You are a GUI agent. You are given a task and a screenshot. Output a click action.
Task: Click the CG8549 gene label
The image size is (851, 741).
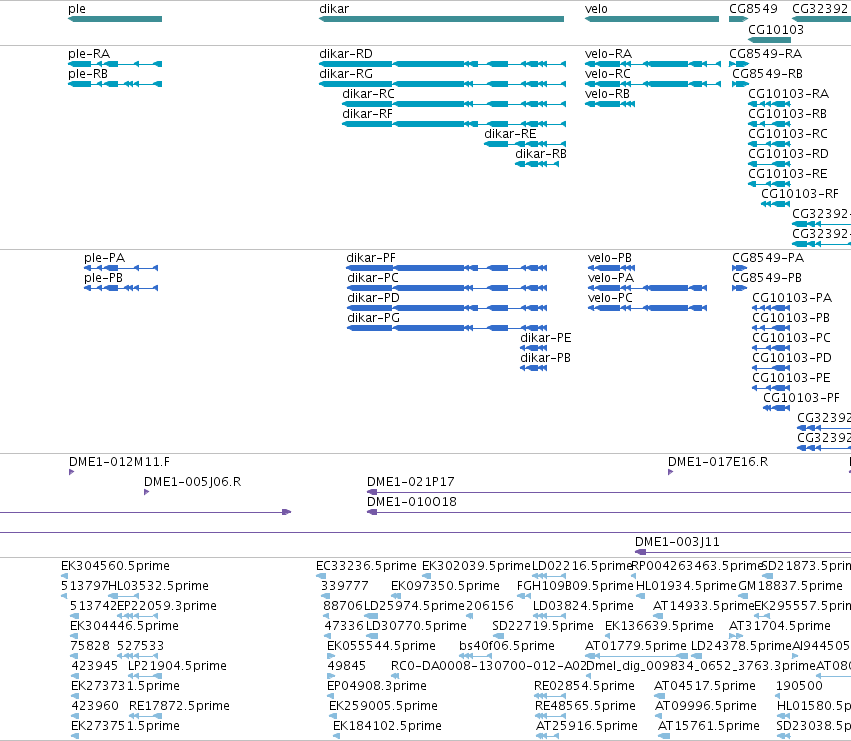point(753,9)
